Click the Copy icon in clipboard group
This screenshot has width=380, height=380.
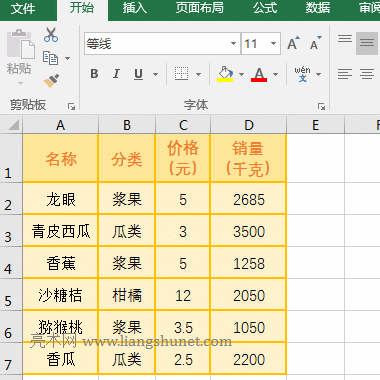[50, 58]
